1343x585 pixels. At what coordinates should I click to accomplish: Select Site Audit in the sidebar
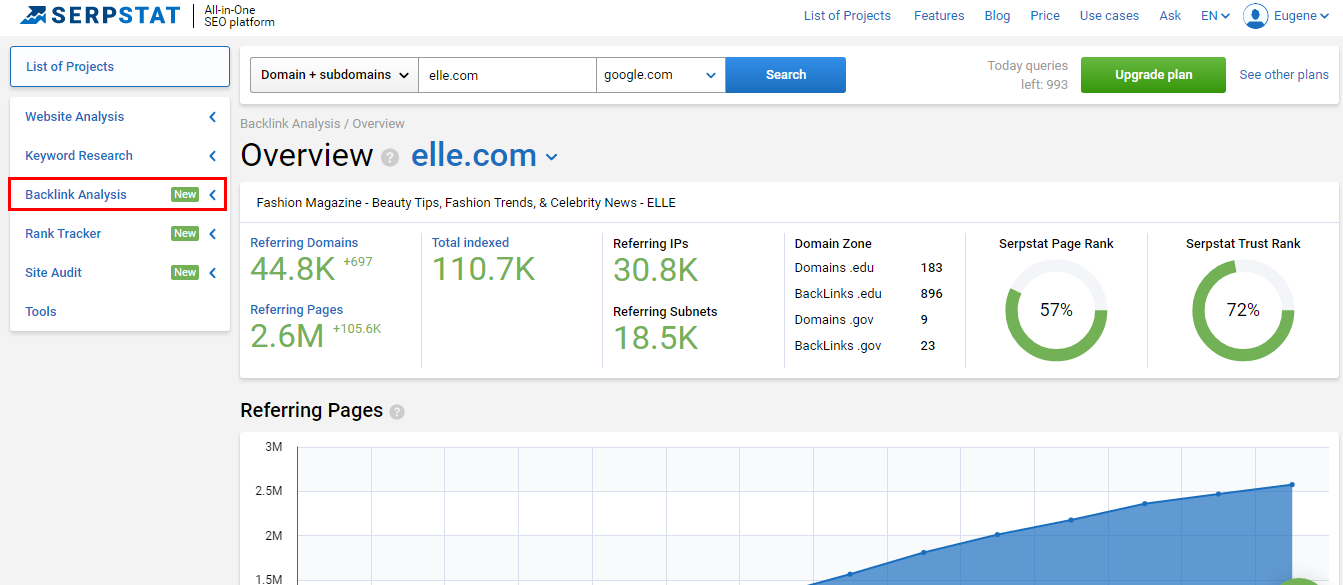54,273
